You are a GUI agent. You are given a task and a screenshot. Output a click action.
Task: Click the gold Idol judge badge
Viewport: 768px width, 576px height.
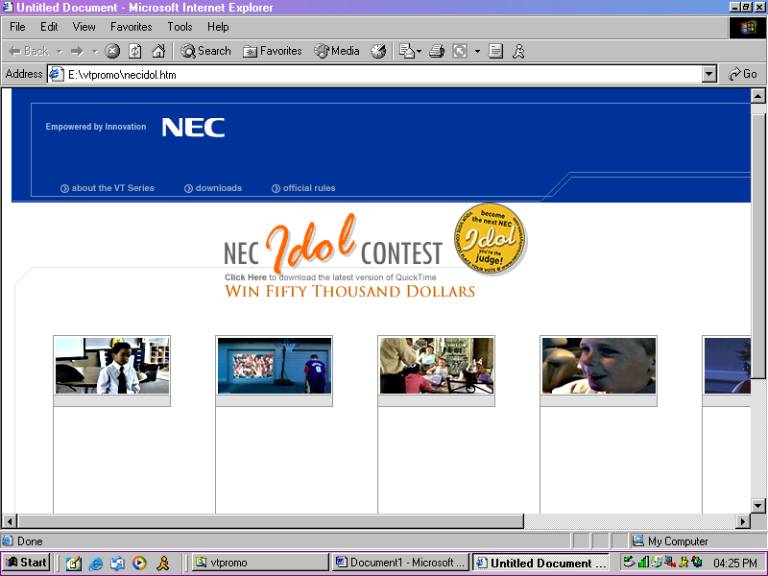point(490,239)
